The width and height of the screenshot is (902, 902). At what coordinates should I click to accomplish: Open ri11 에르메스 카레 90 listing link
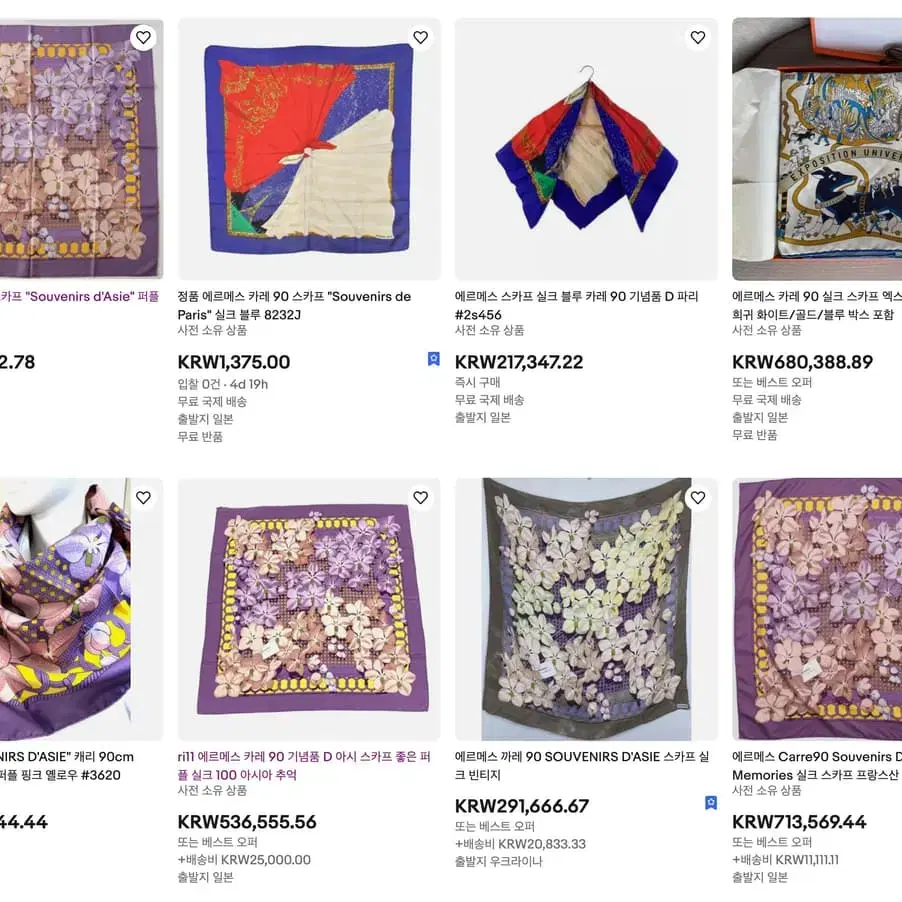304,766
